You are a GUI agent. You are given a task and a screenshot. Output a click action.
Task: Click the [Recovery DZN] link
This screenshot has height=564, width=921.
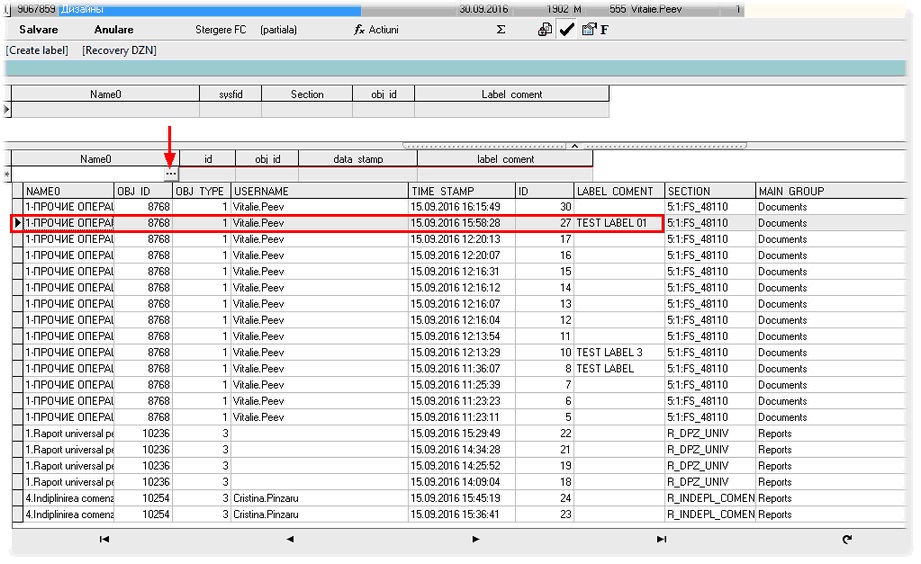[119, 51]
